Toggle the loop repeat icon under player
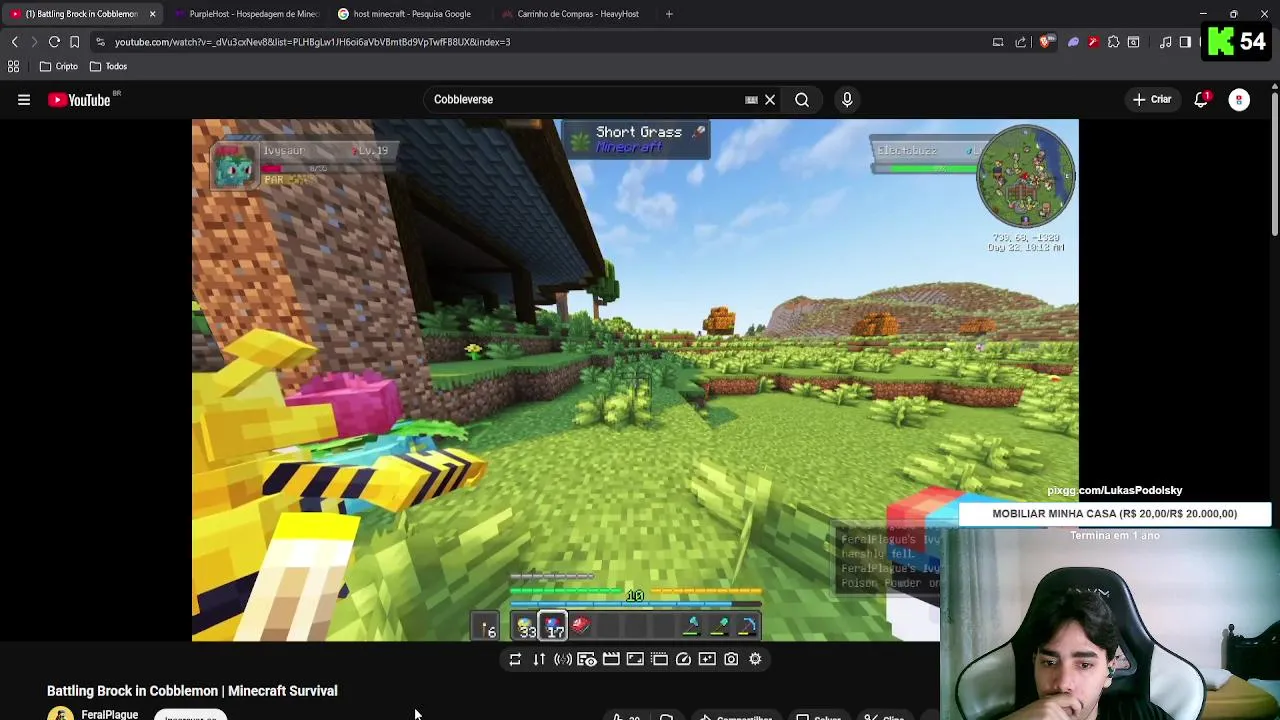This screenshot has height=720, width=1280. pyautogui.click(x=515, y=659)
